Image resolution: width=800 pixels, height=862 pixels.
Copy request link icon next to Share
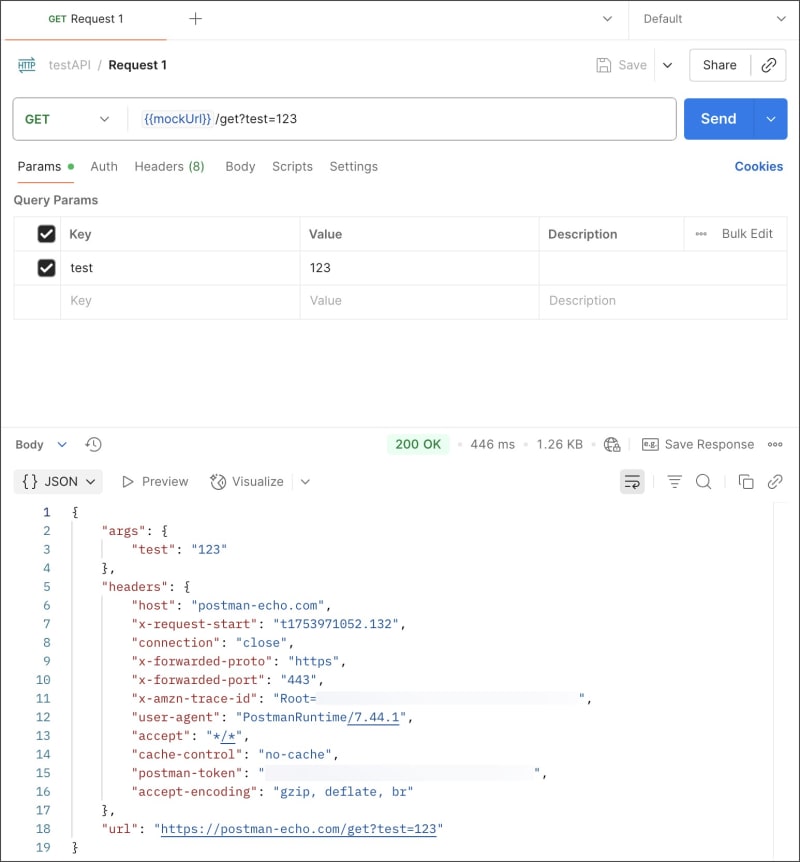click(769, 65)
